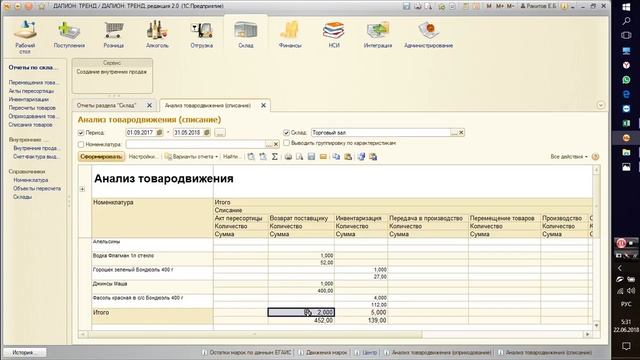Click the Найти... button
The image size is (640, 360).
click(x=232, y=157)
